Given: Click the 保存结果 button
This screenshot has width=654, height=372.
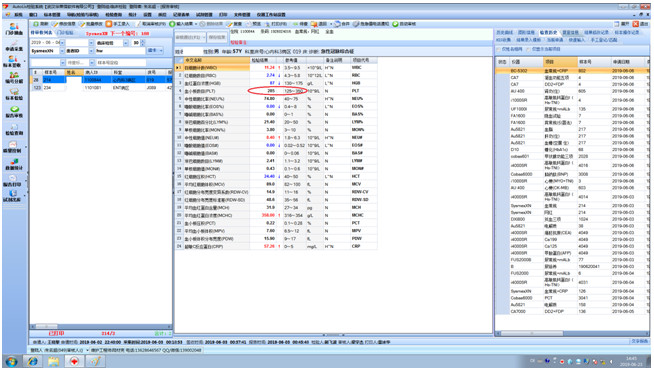Looking at the screenshot, I should pos(217,38).
